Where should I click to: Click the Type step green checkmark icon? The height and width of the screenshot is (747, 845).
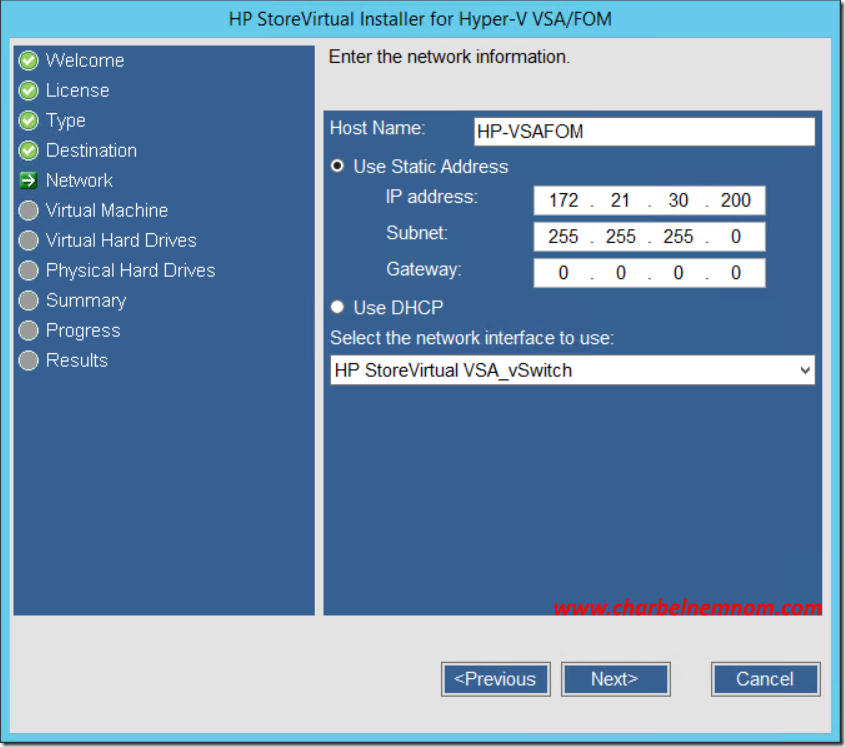[29, 120]
